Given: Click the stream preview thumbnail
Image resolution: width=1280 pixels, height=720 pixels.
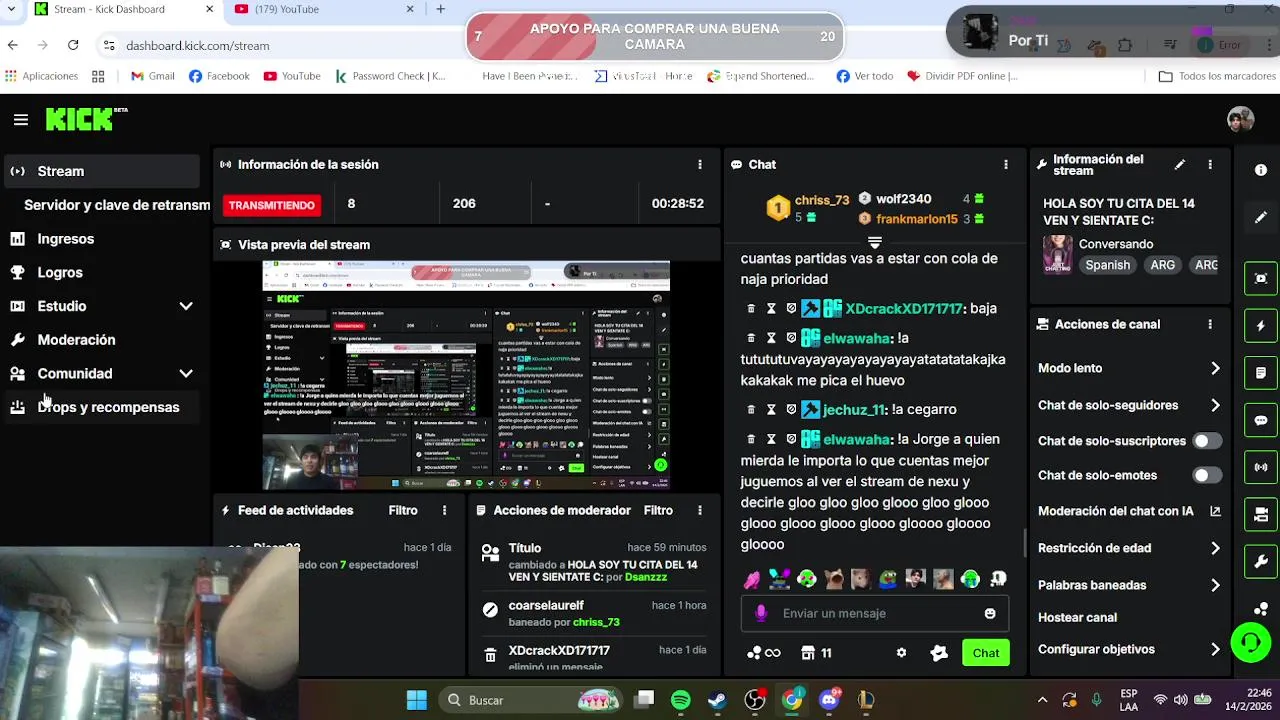Looking at the screenshot, I should pyautogui.click(x=466, y=375).
